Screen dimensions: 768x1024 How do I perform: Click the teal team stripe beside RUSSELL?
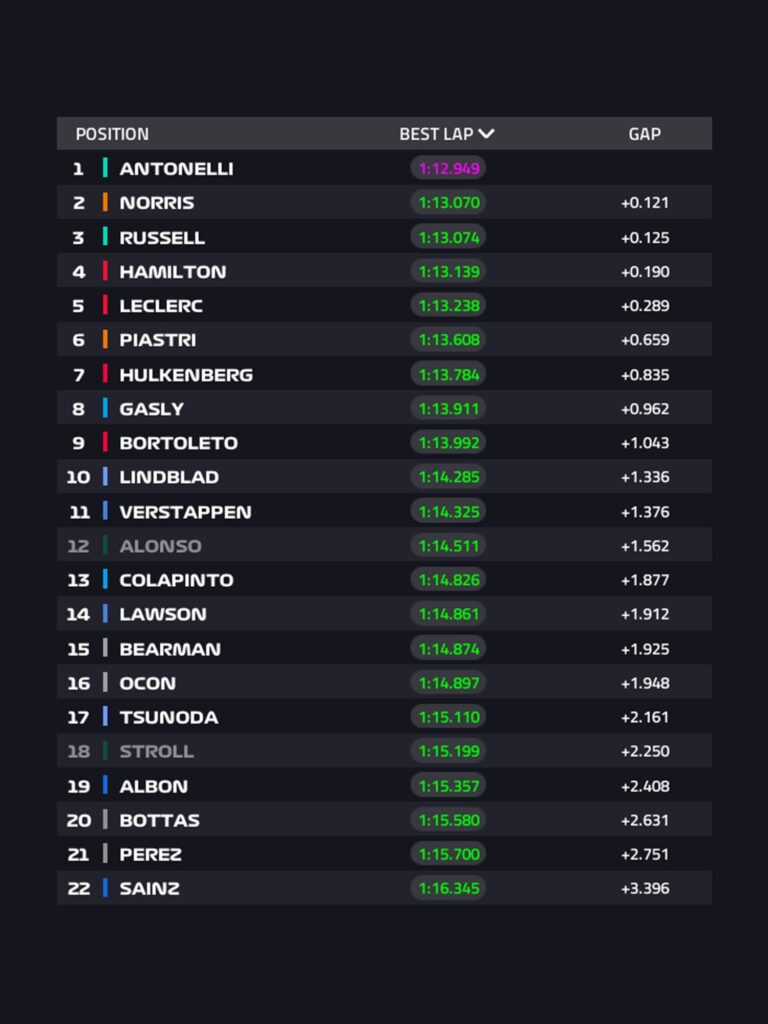(105, 236)
